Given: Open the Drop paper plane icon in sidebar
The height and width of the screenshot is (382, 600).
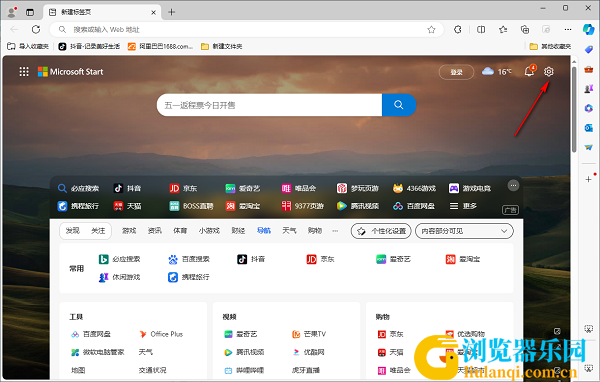Looking at the screenshot, I should point(589,147).
